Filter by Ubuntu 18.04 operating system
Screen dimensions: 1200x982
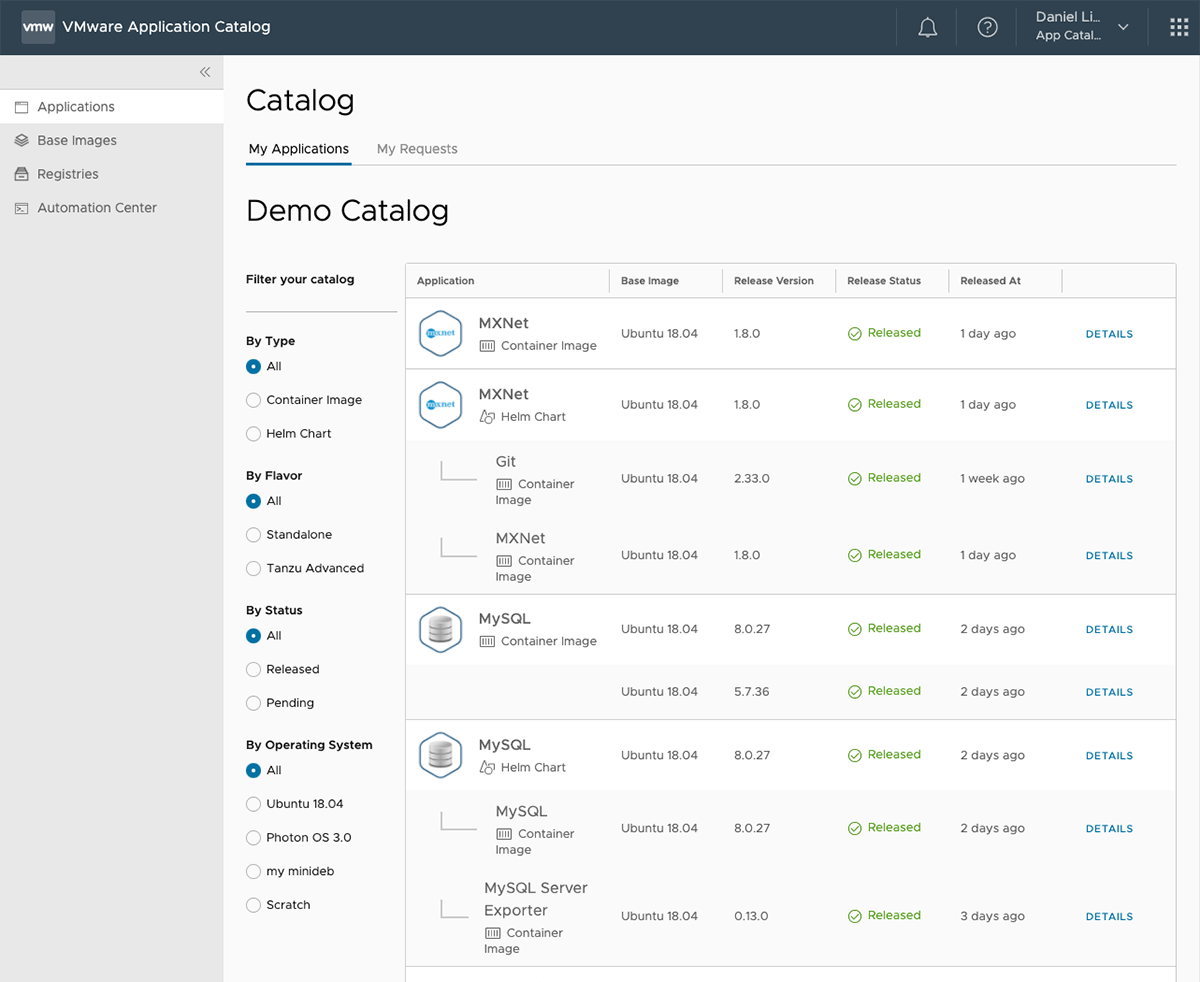(253, 804)
